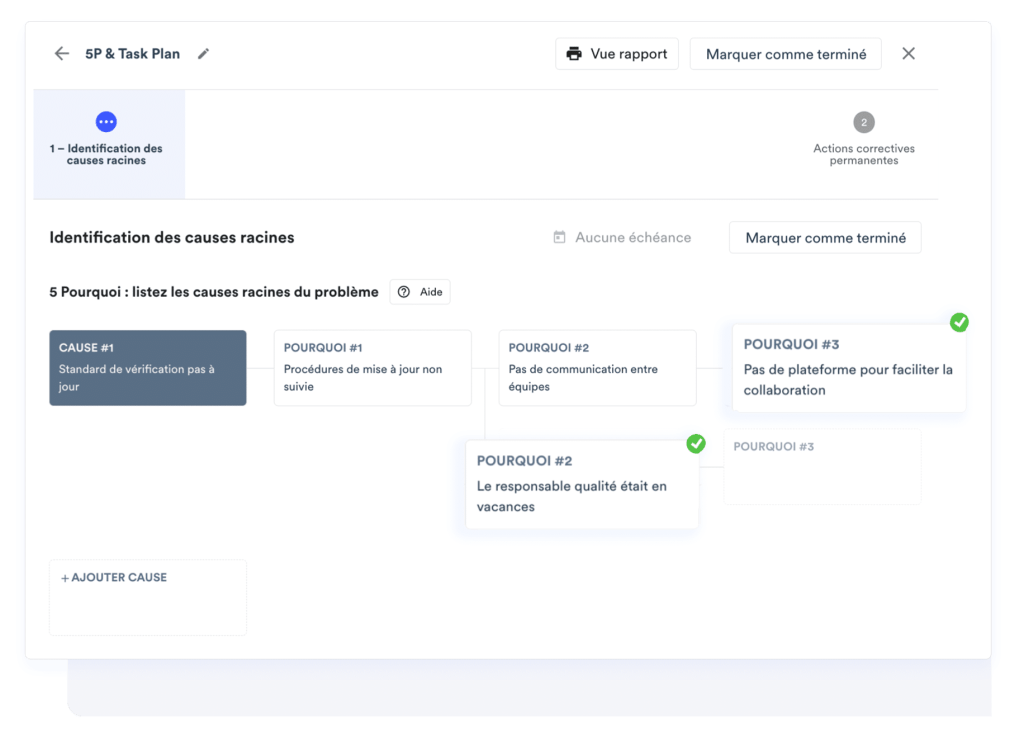Click the pencil icon to rename plan
Viewport: 1024px width, 741px height.
tap(204, 54)
